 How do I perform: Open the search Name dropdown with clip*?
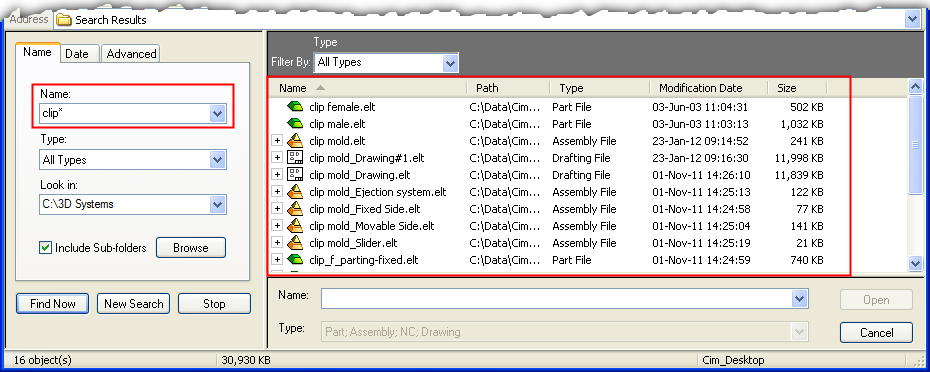(218, 113)
